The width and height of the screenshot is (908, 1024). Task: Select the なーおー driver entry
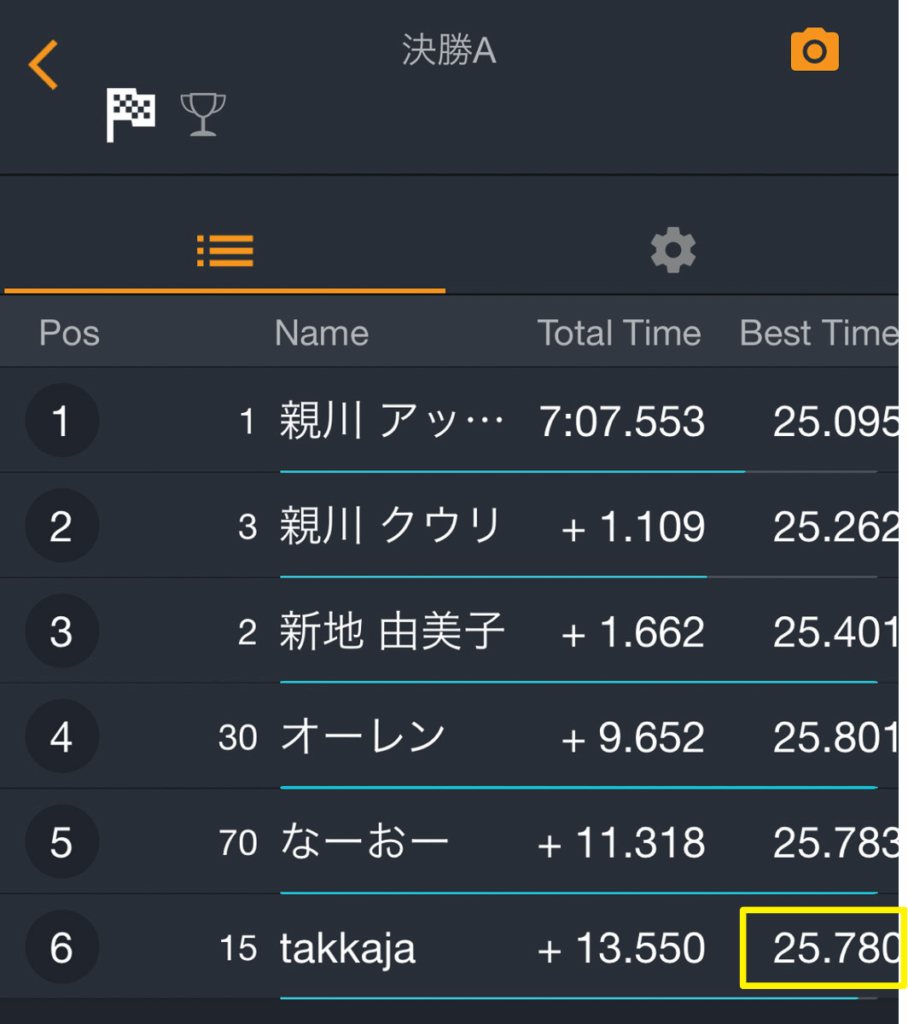364,842
